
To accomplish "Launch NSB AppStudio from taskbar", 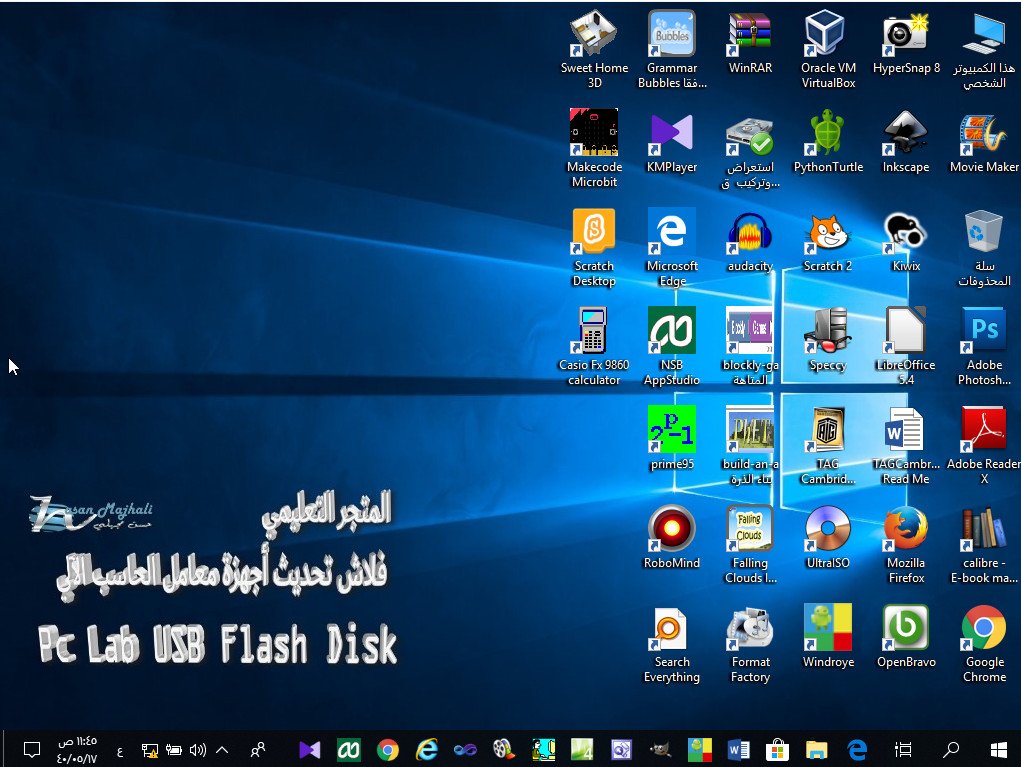I will [x=348, y=750].
